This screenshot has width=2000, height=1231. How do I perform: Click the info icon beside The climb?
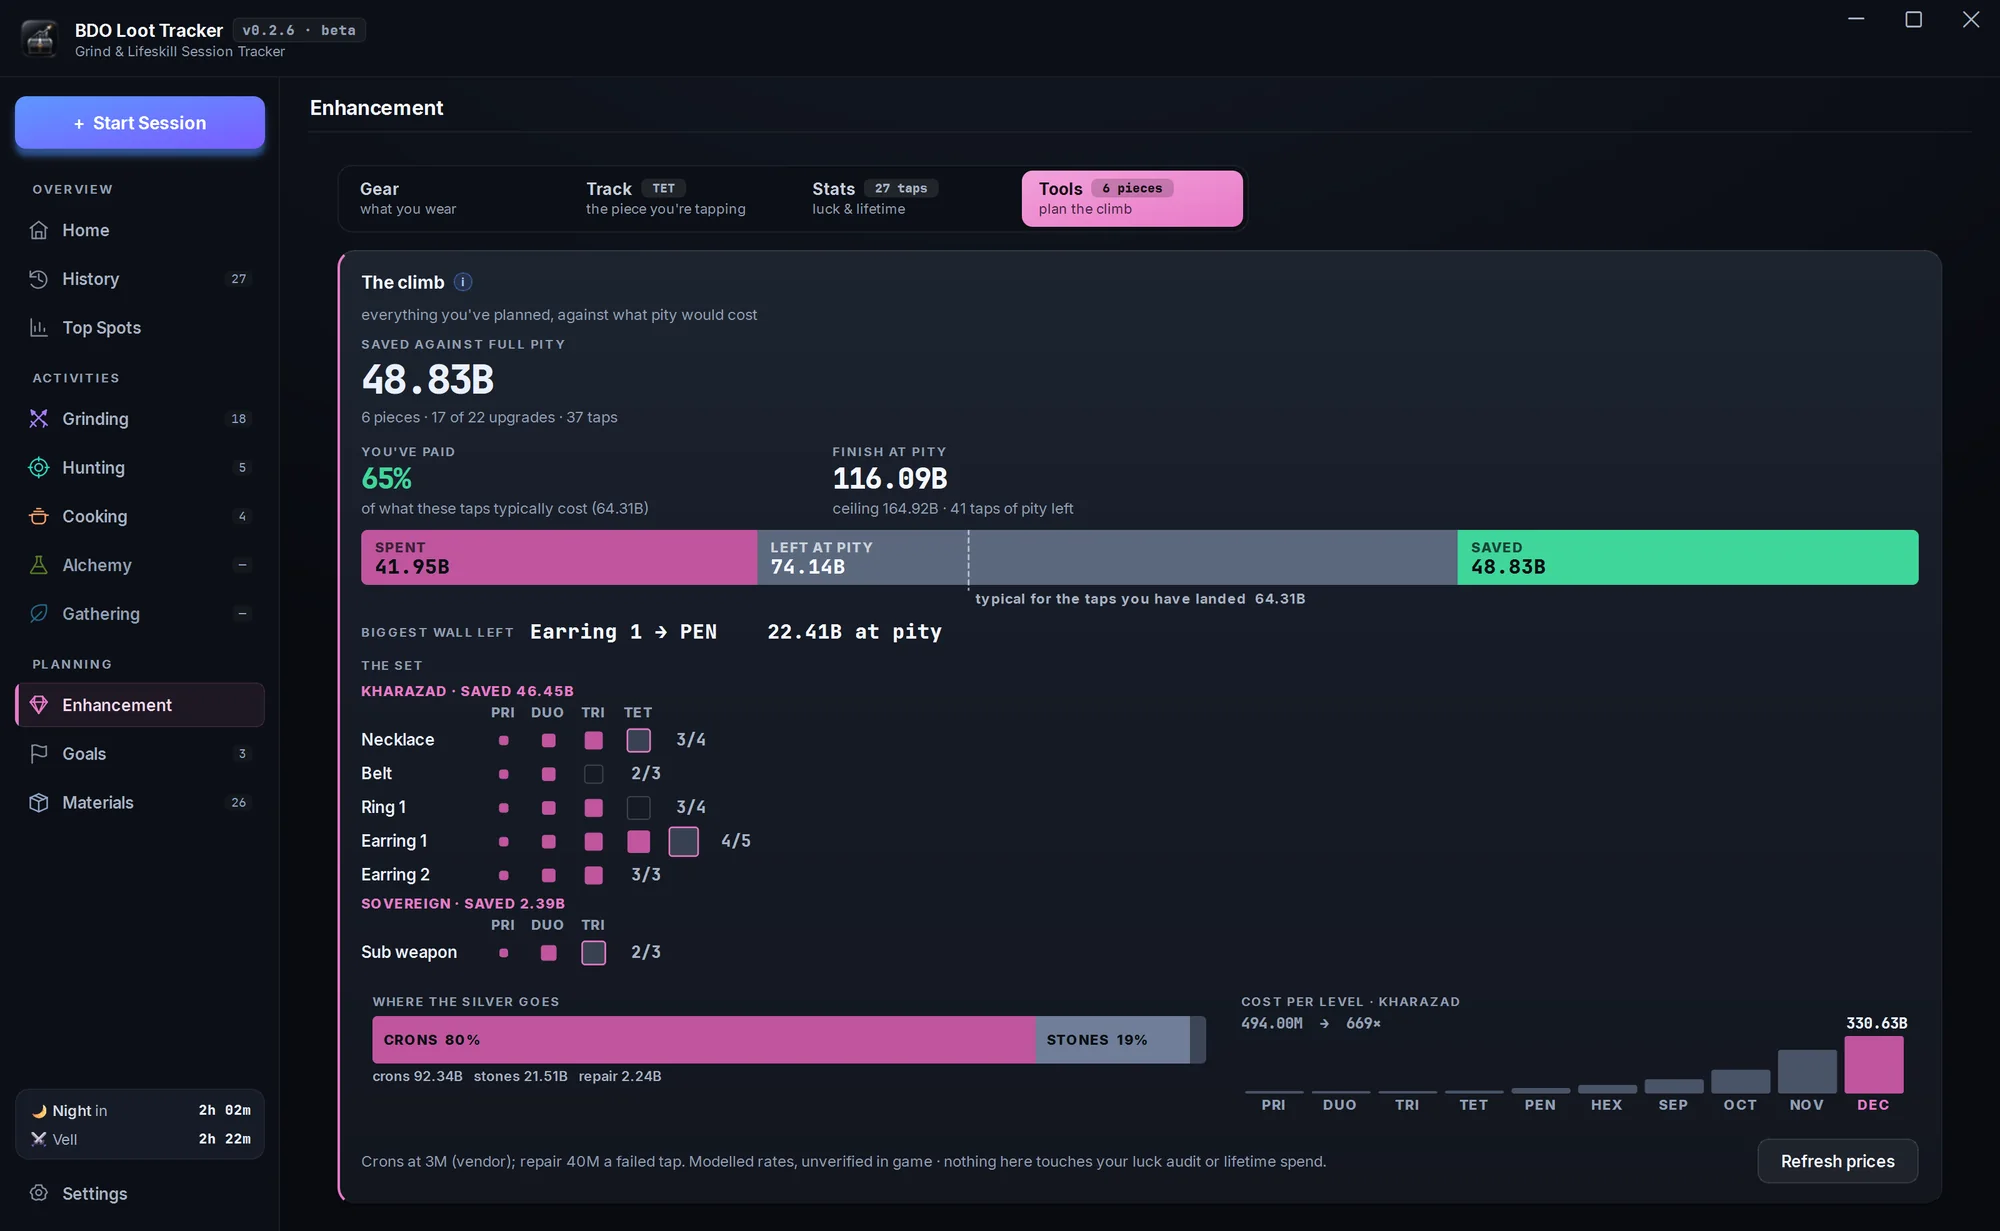pos(463,282)
